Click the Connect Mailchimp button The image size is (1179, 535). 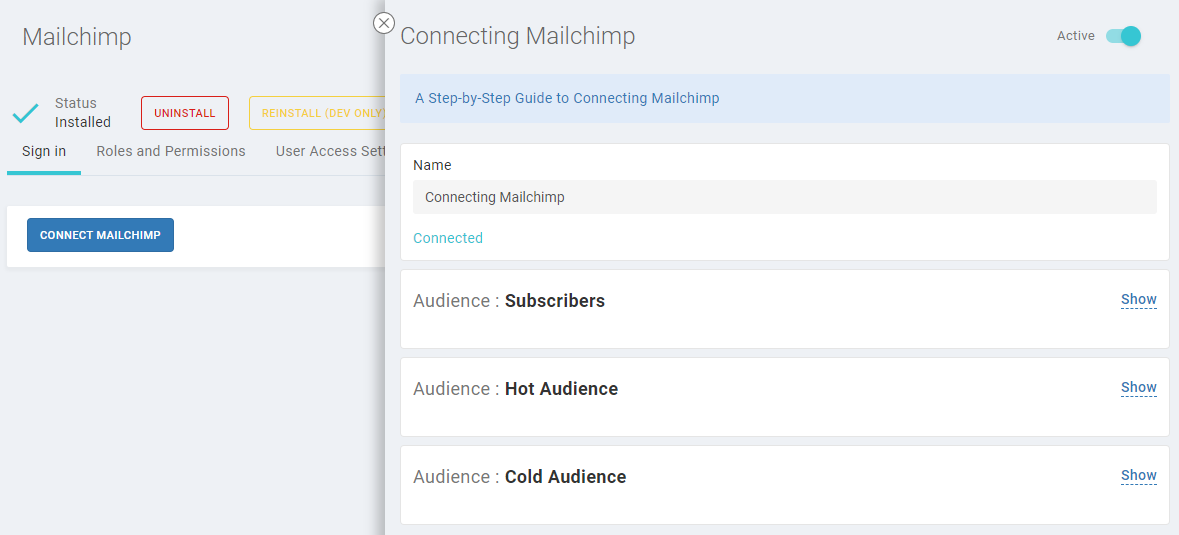pyautogui.click(x=100, y=235)
